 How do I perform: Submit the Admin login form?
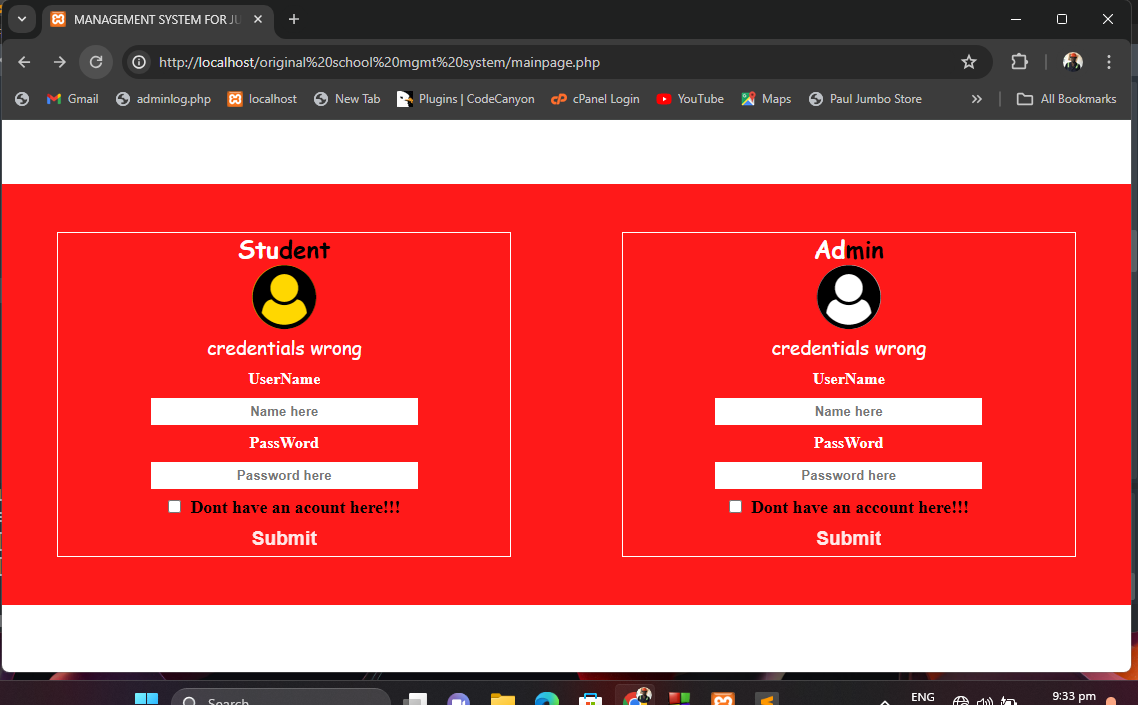848,538
